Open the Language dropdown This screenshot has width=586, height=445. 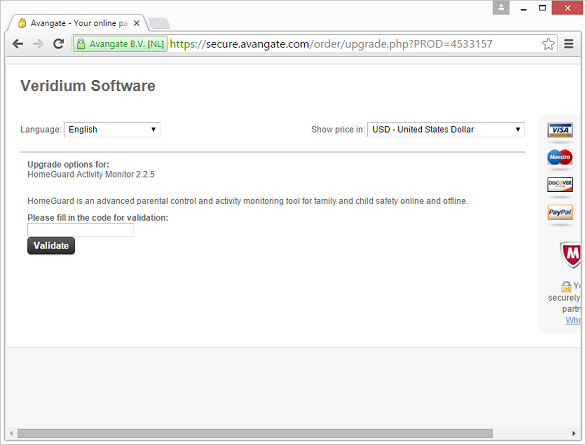point(112,130)
